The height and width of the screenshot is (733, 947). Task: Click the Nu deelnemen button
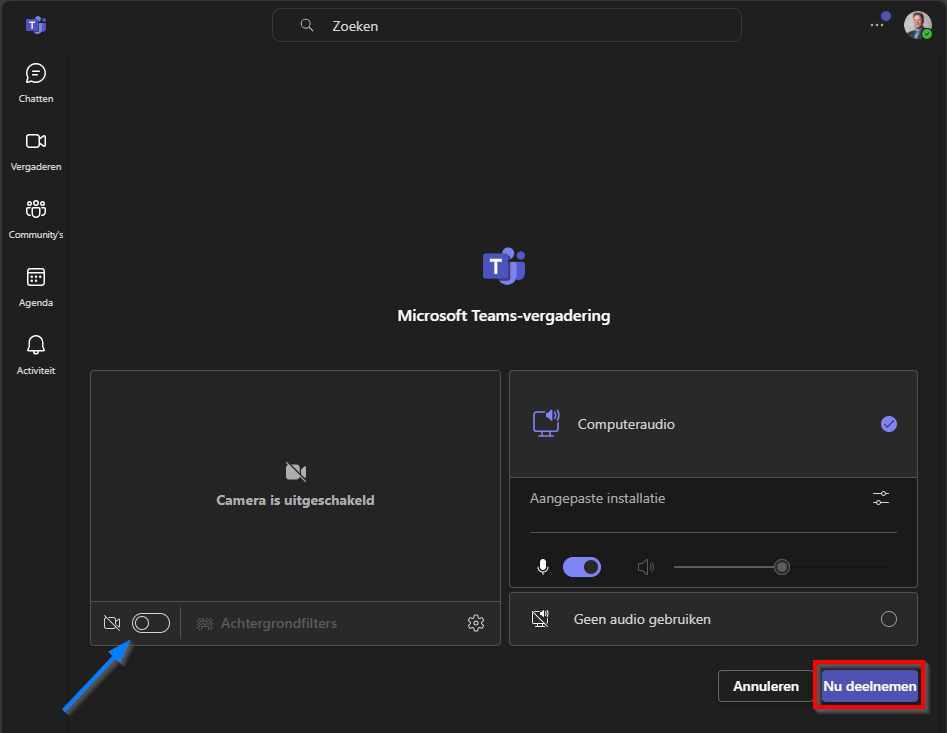(869, 687)
